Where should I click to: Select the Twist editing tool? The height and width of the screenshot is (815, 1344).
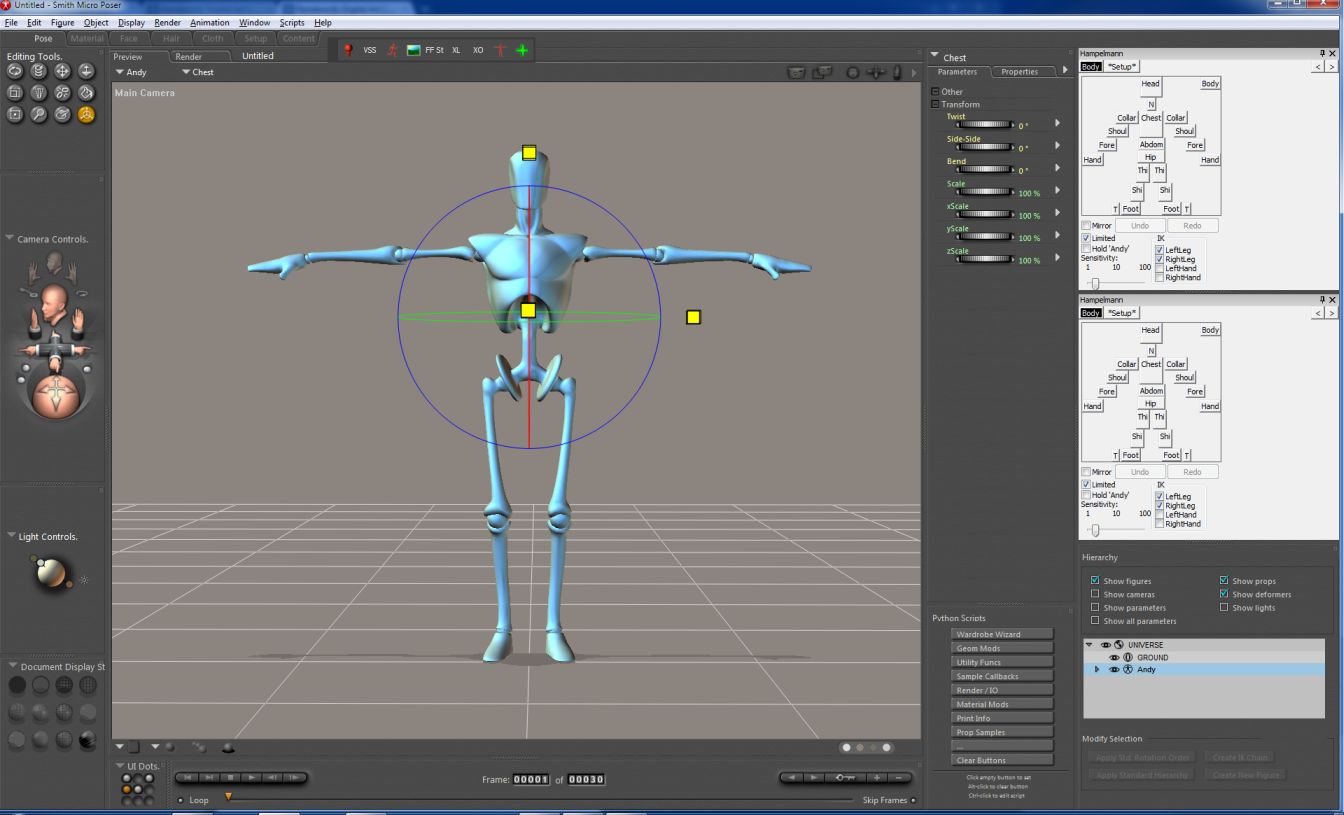click(x=39, y=71)
